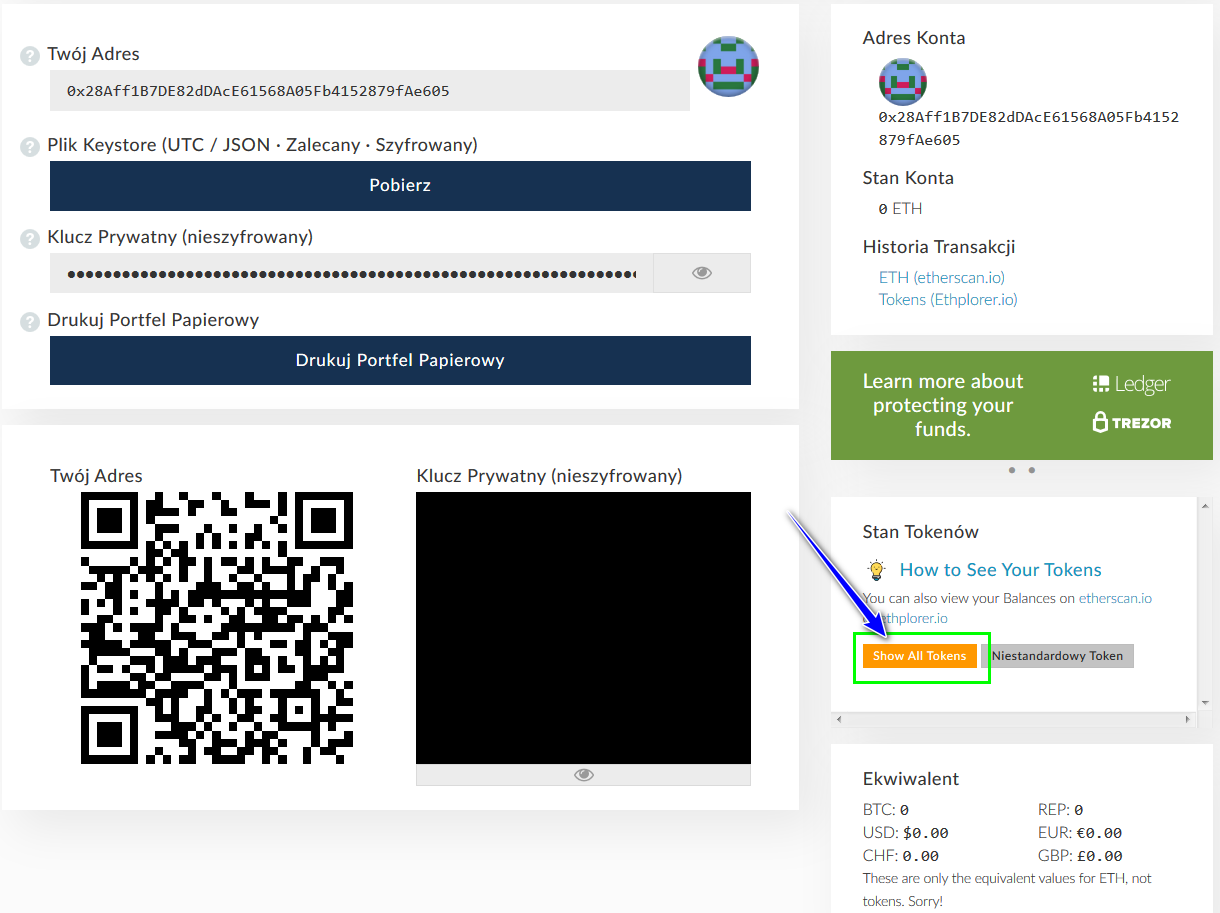Click the Ledger logo in green banner
Viewport: 1220px width, 913px height.
(x=1131, y=384)
